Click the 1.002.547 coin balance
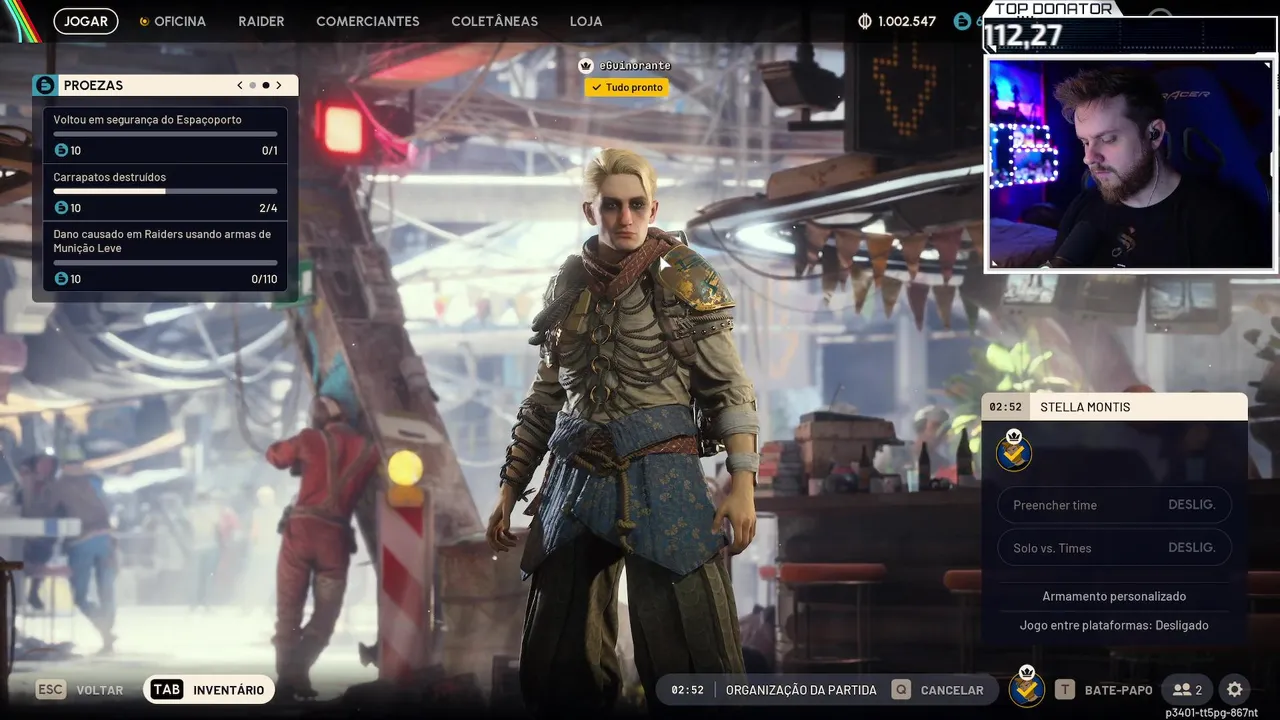Viewport: 1280px width, 720px height. coord(907,21)
